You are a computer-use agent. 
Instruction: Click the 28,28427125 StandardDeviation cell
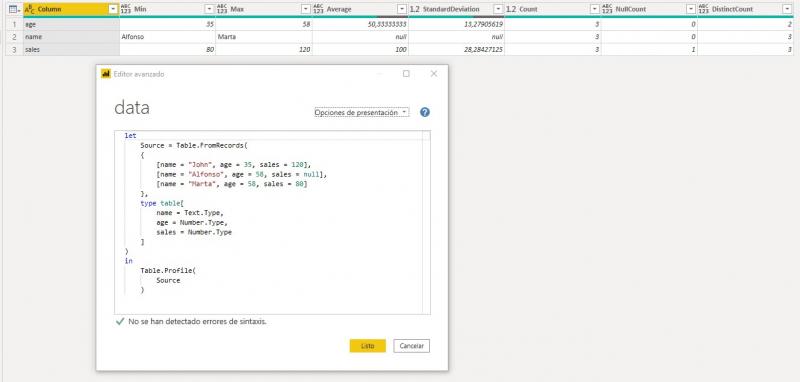[x=457, y=49]
